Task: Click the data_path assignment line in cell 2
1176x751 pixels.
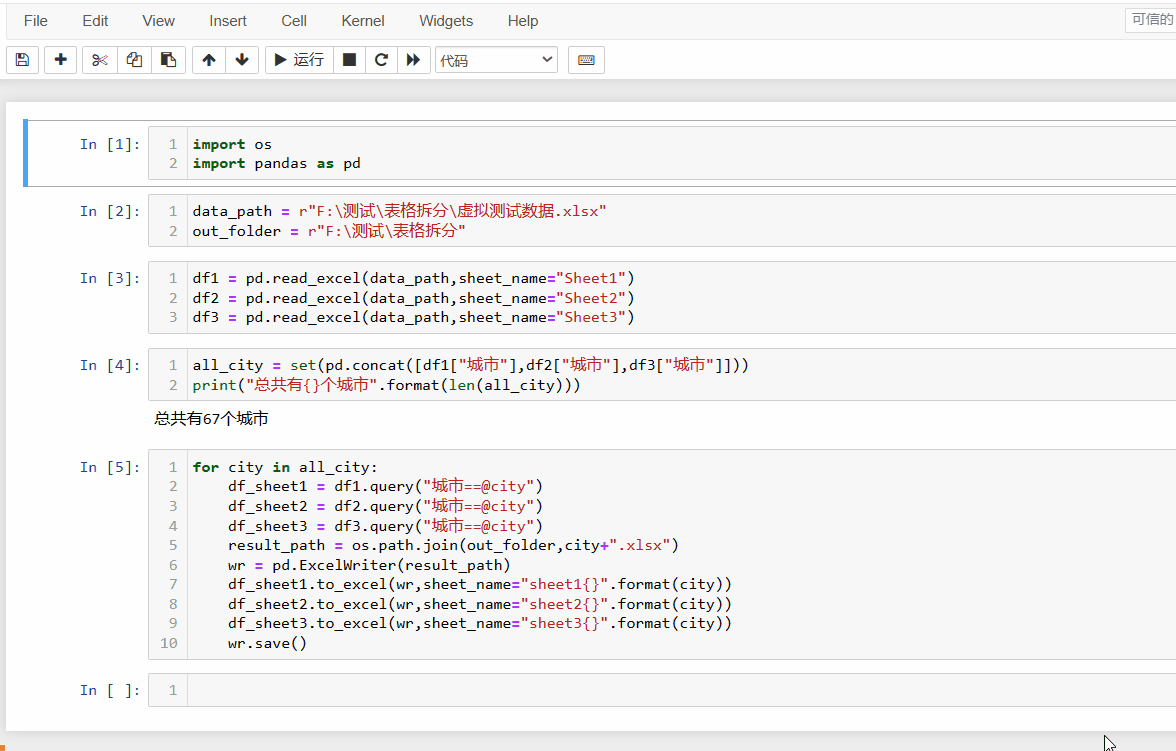Action: click(x=399, y=212)
